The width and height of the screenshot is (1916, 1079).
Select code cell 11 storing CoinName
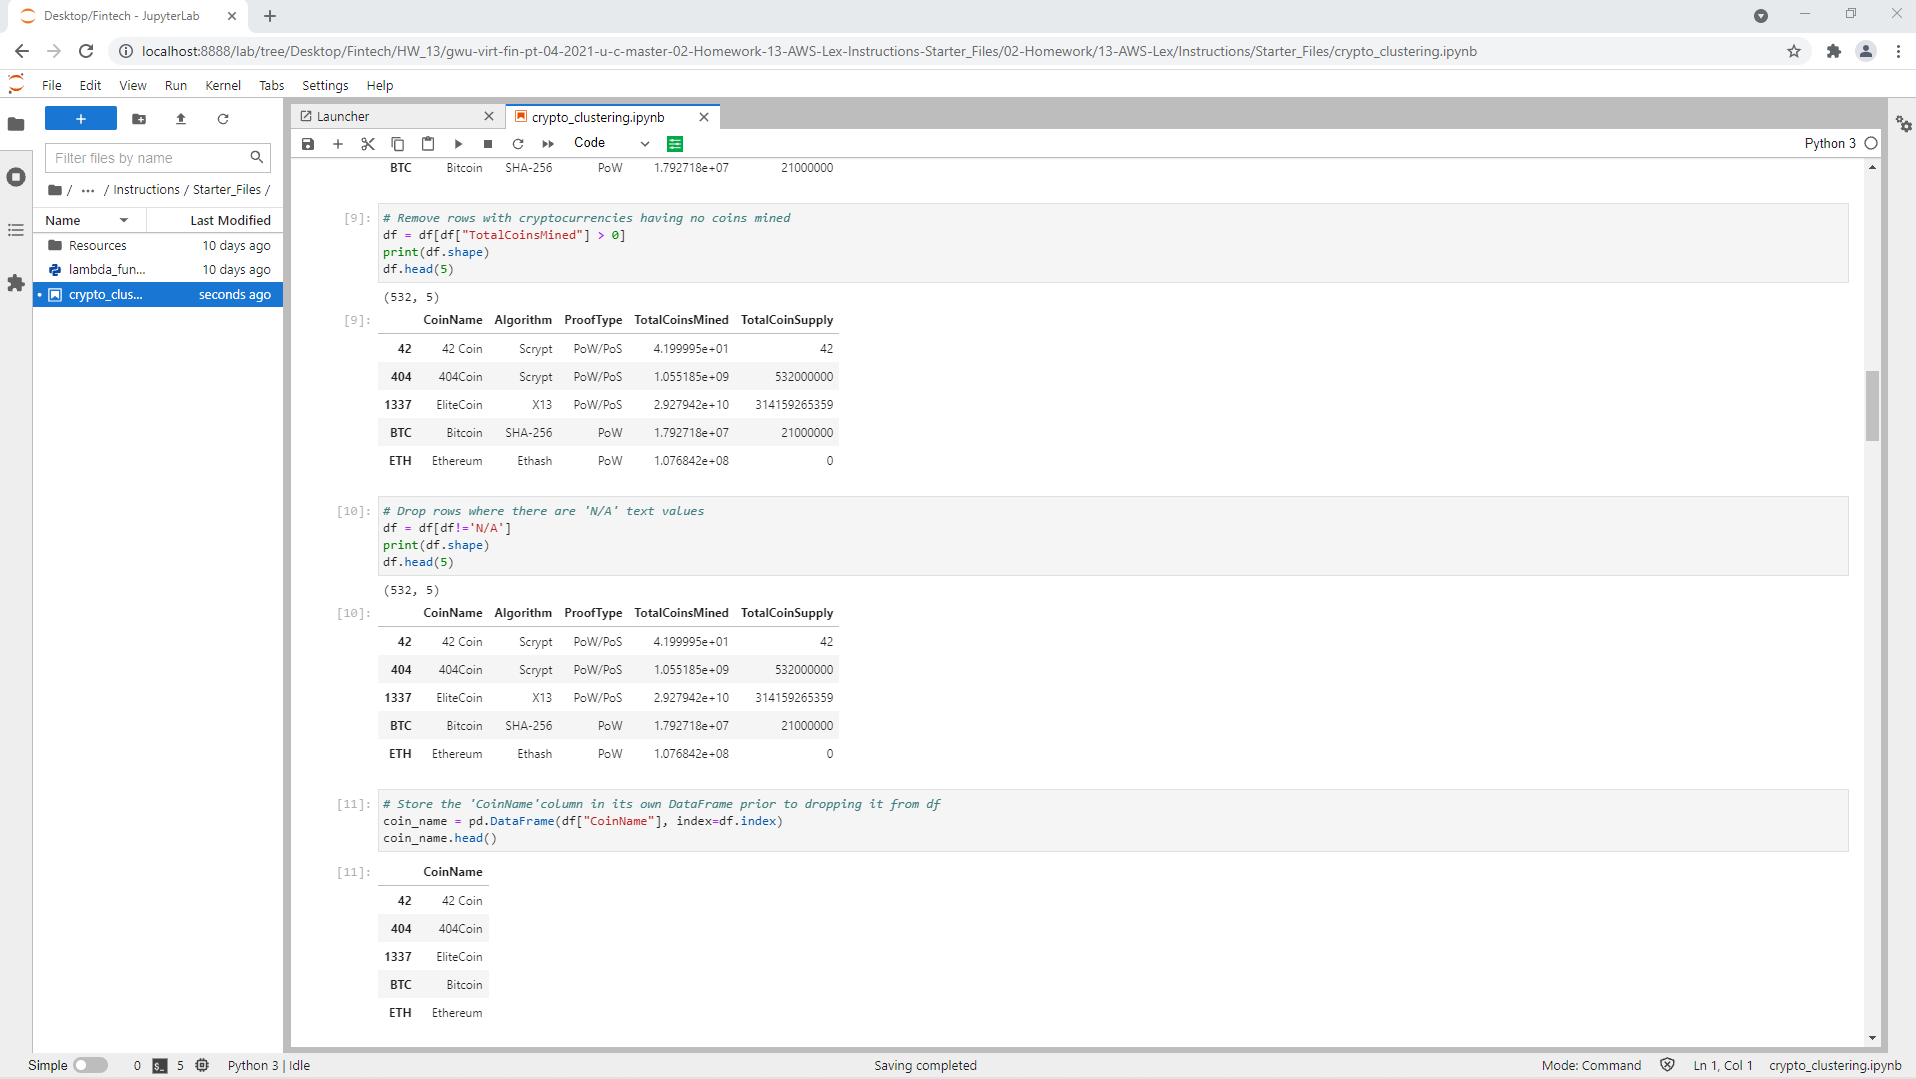[x=1112, y=821]
